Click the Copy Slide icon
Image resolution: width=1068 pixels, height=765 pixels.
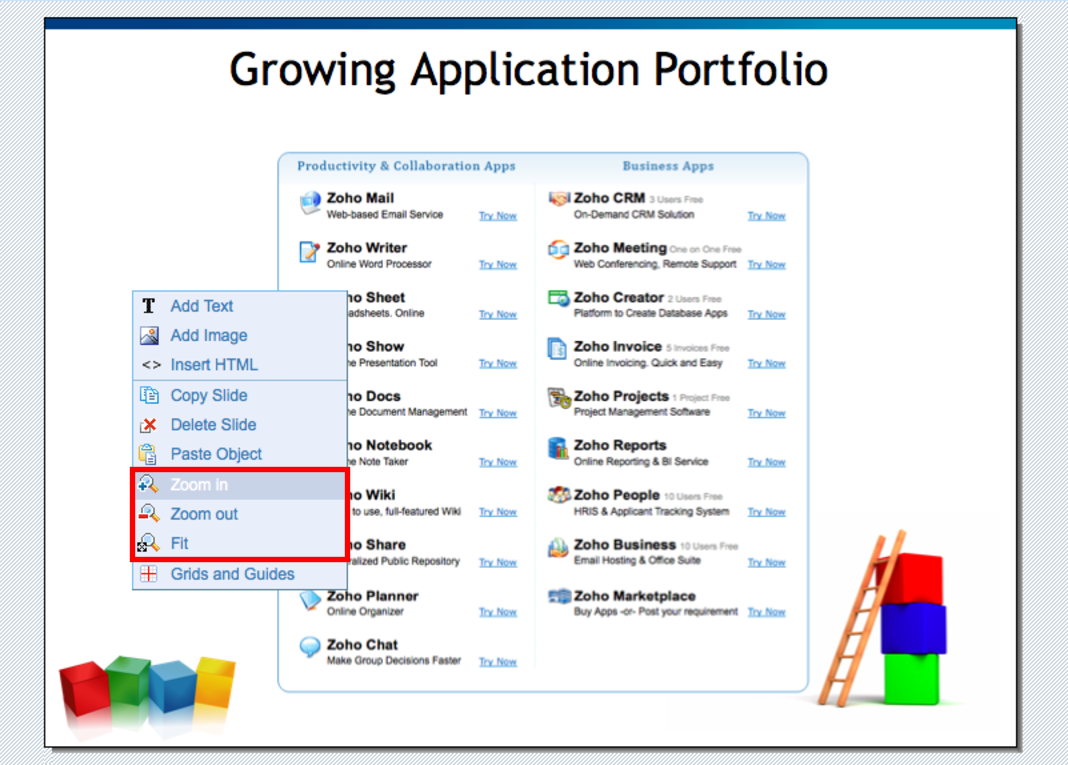point(149,395)
